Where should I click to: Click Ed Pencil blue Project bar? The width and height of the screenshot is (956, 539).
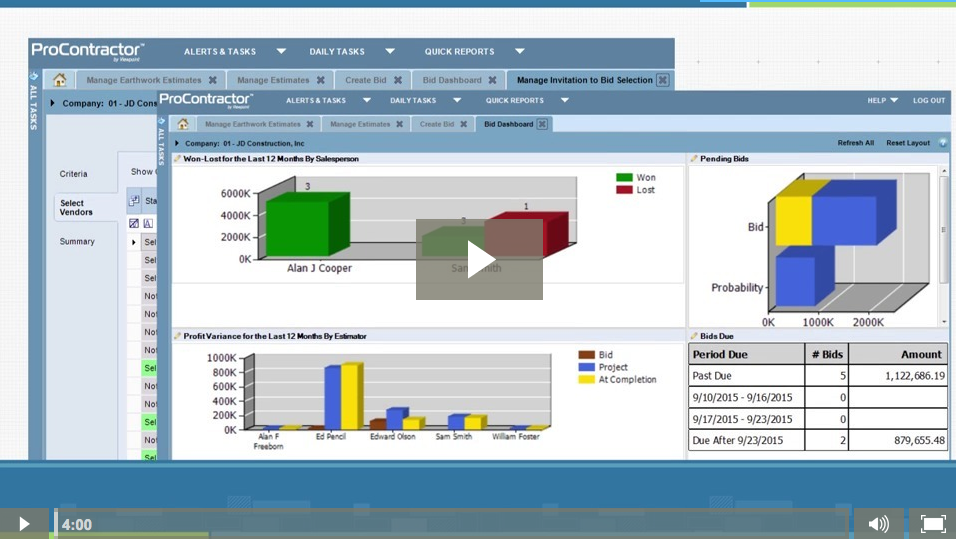coord(332,398)
